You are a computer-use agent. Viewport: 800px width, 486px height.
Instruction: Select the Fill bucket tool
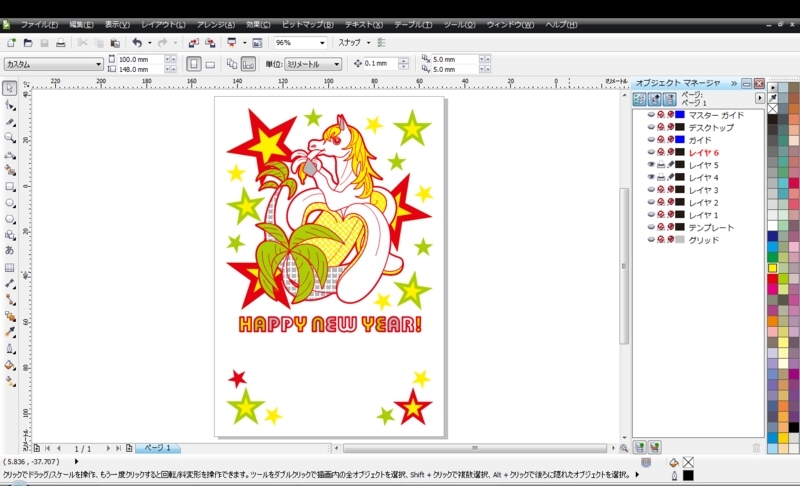(x=10, y=365)
